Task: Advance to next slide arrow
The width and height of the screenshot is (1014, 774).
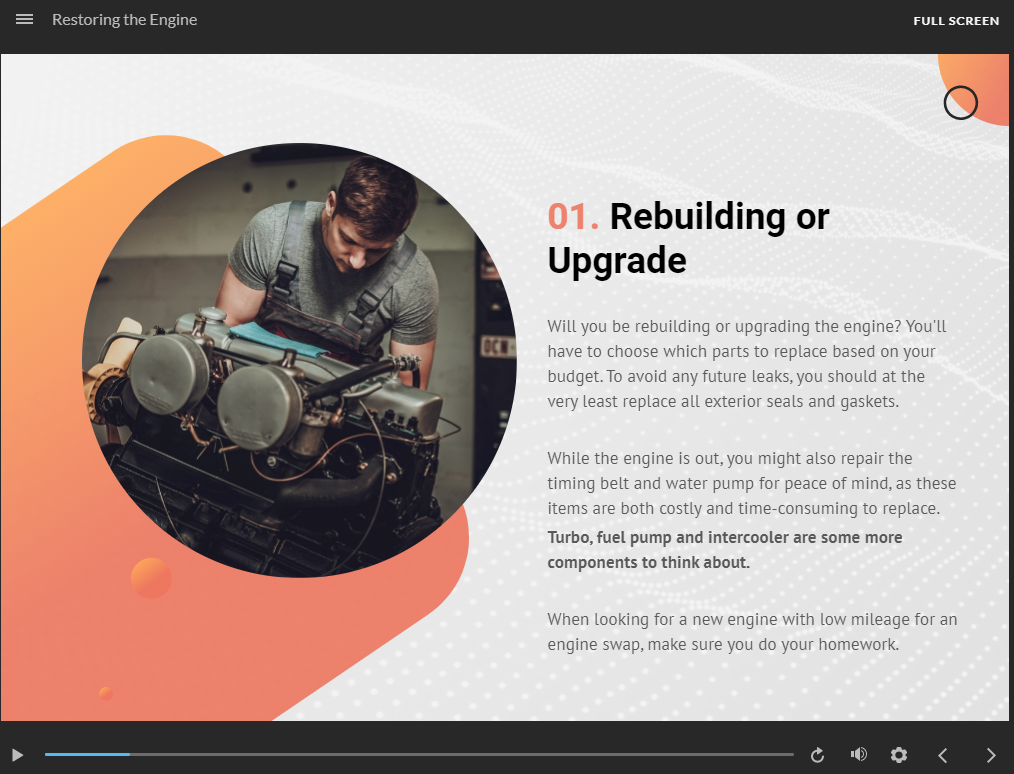Action: tap(991, 755)
